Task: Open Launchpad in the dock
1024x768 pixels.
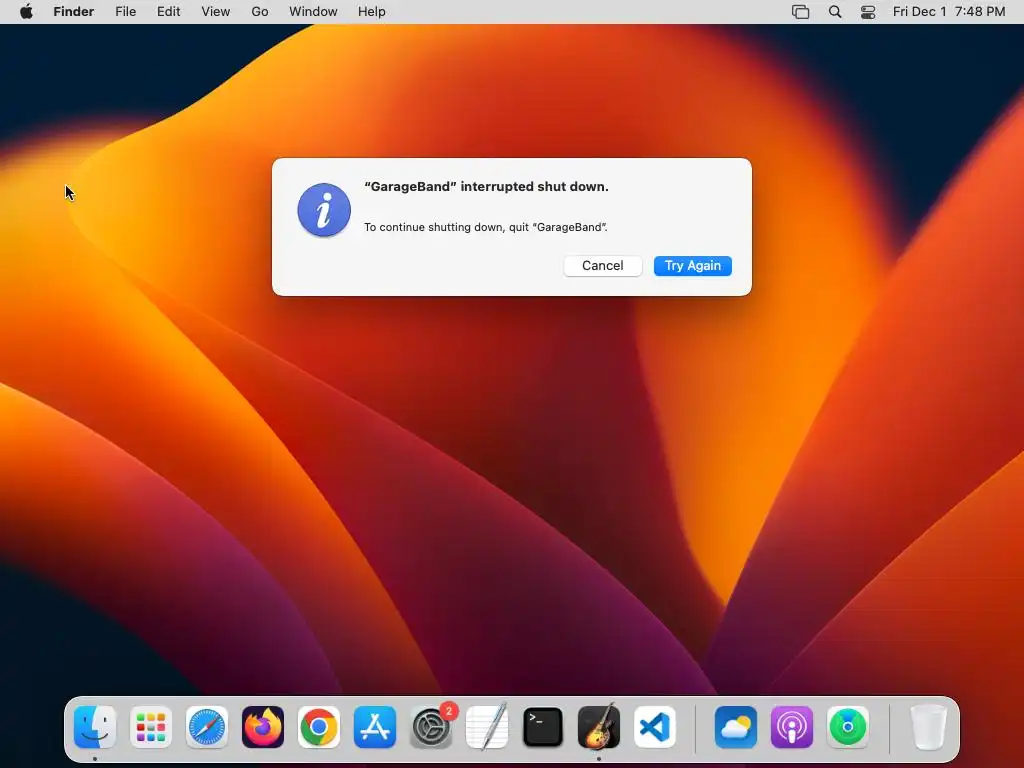Action: tap(151, 727)
